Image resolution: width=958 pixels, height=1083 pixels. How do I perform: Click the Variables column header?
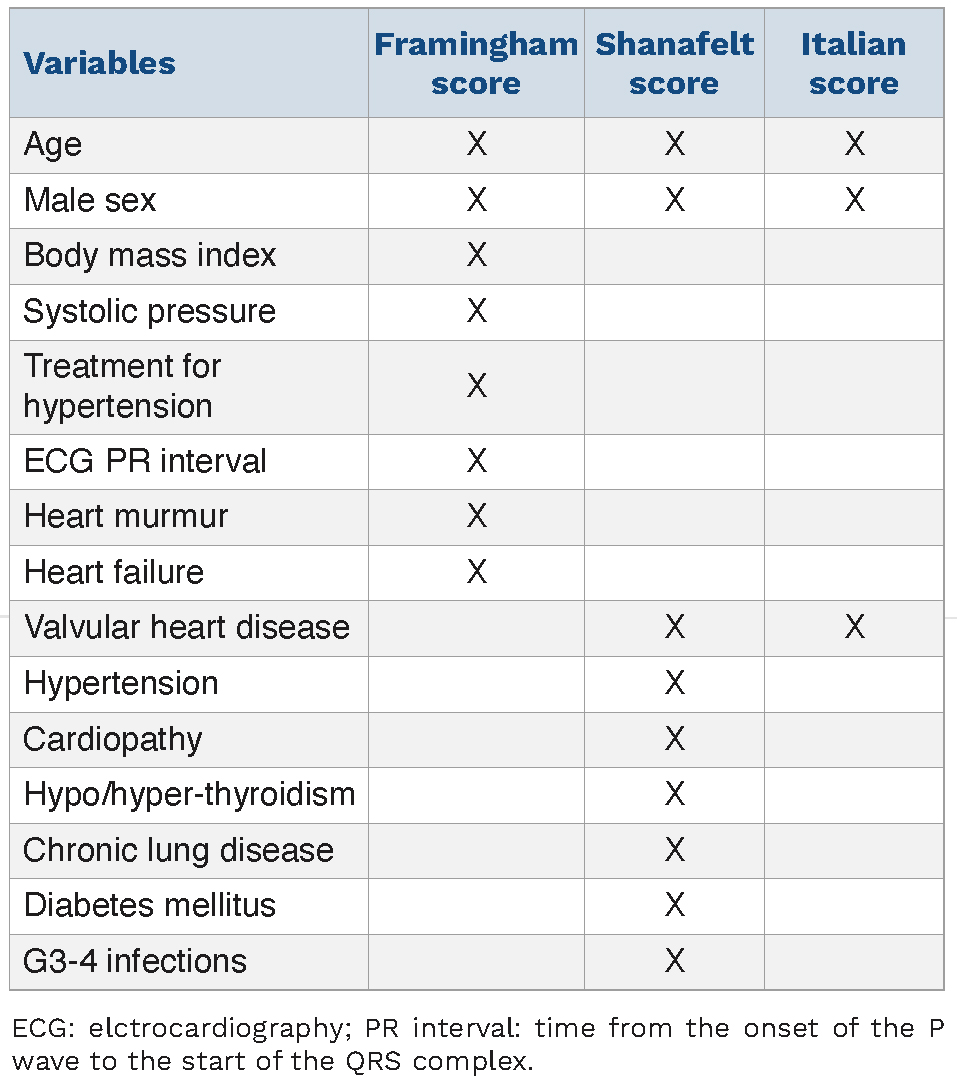(99, 63)
